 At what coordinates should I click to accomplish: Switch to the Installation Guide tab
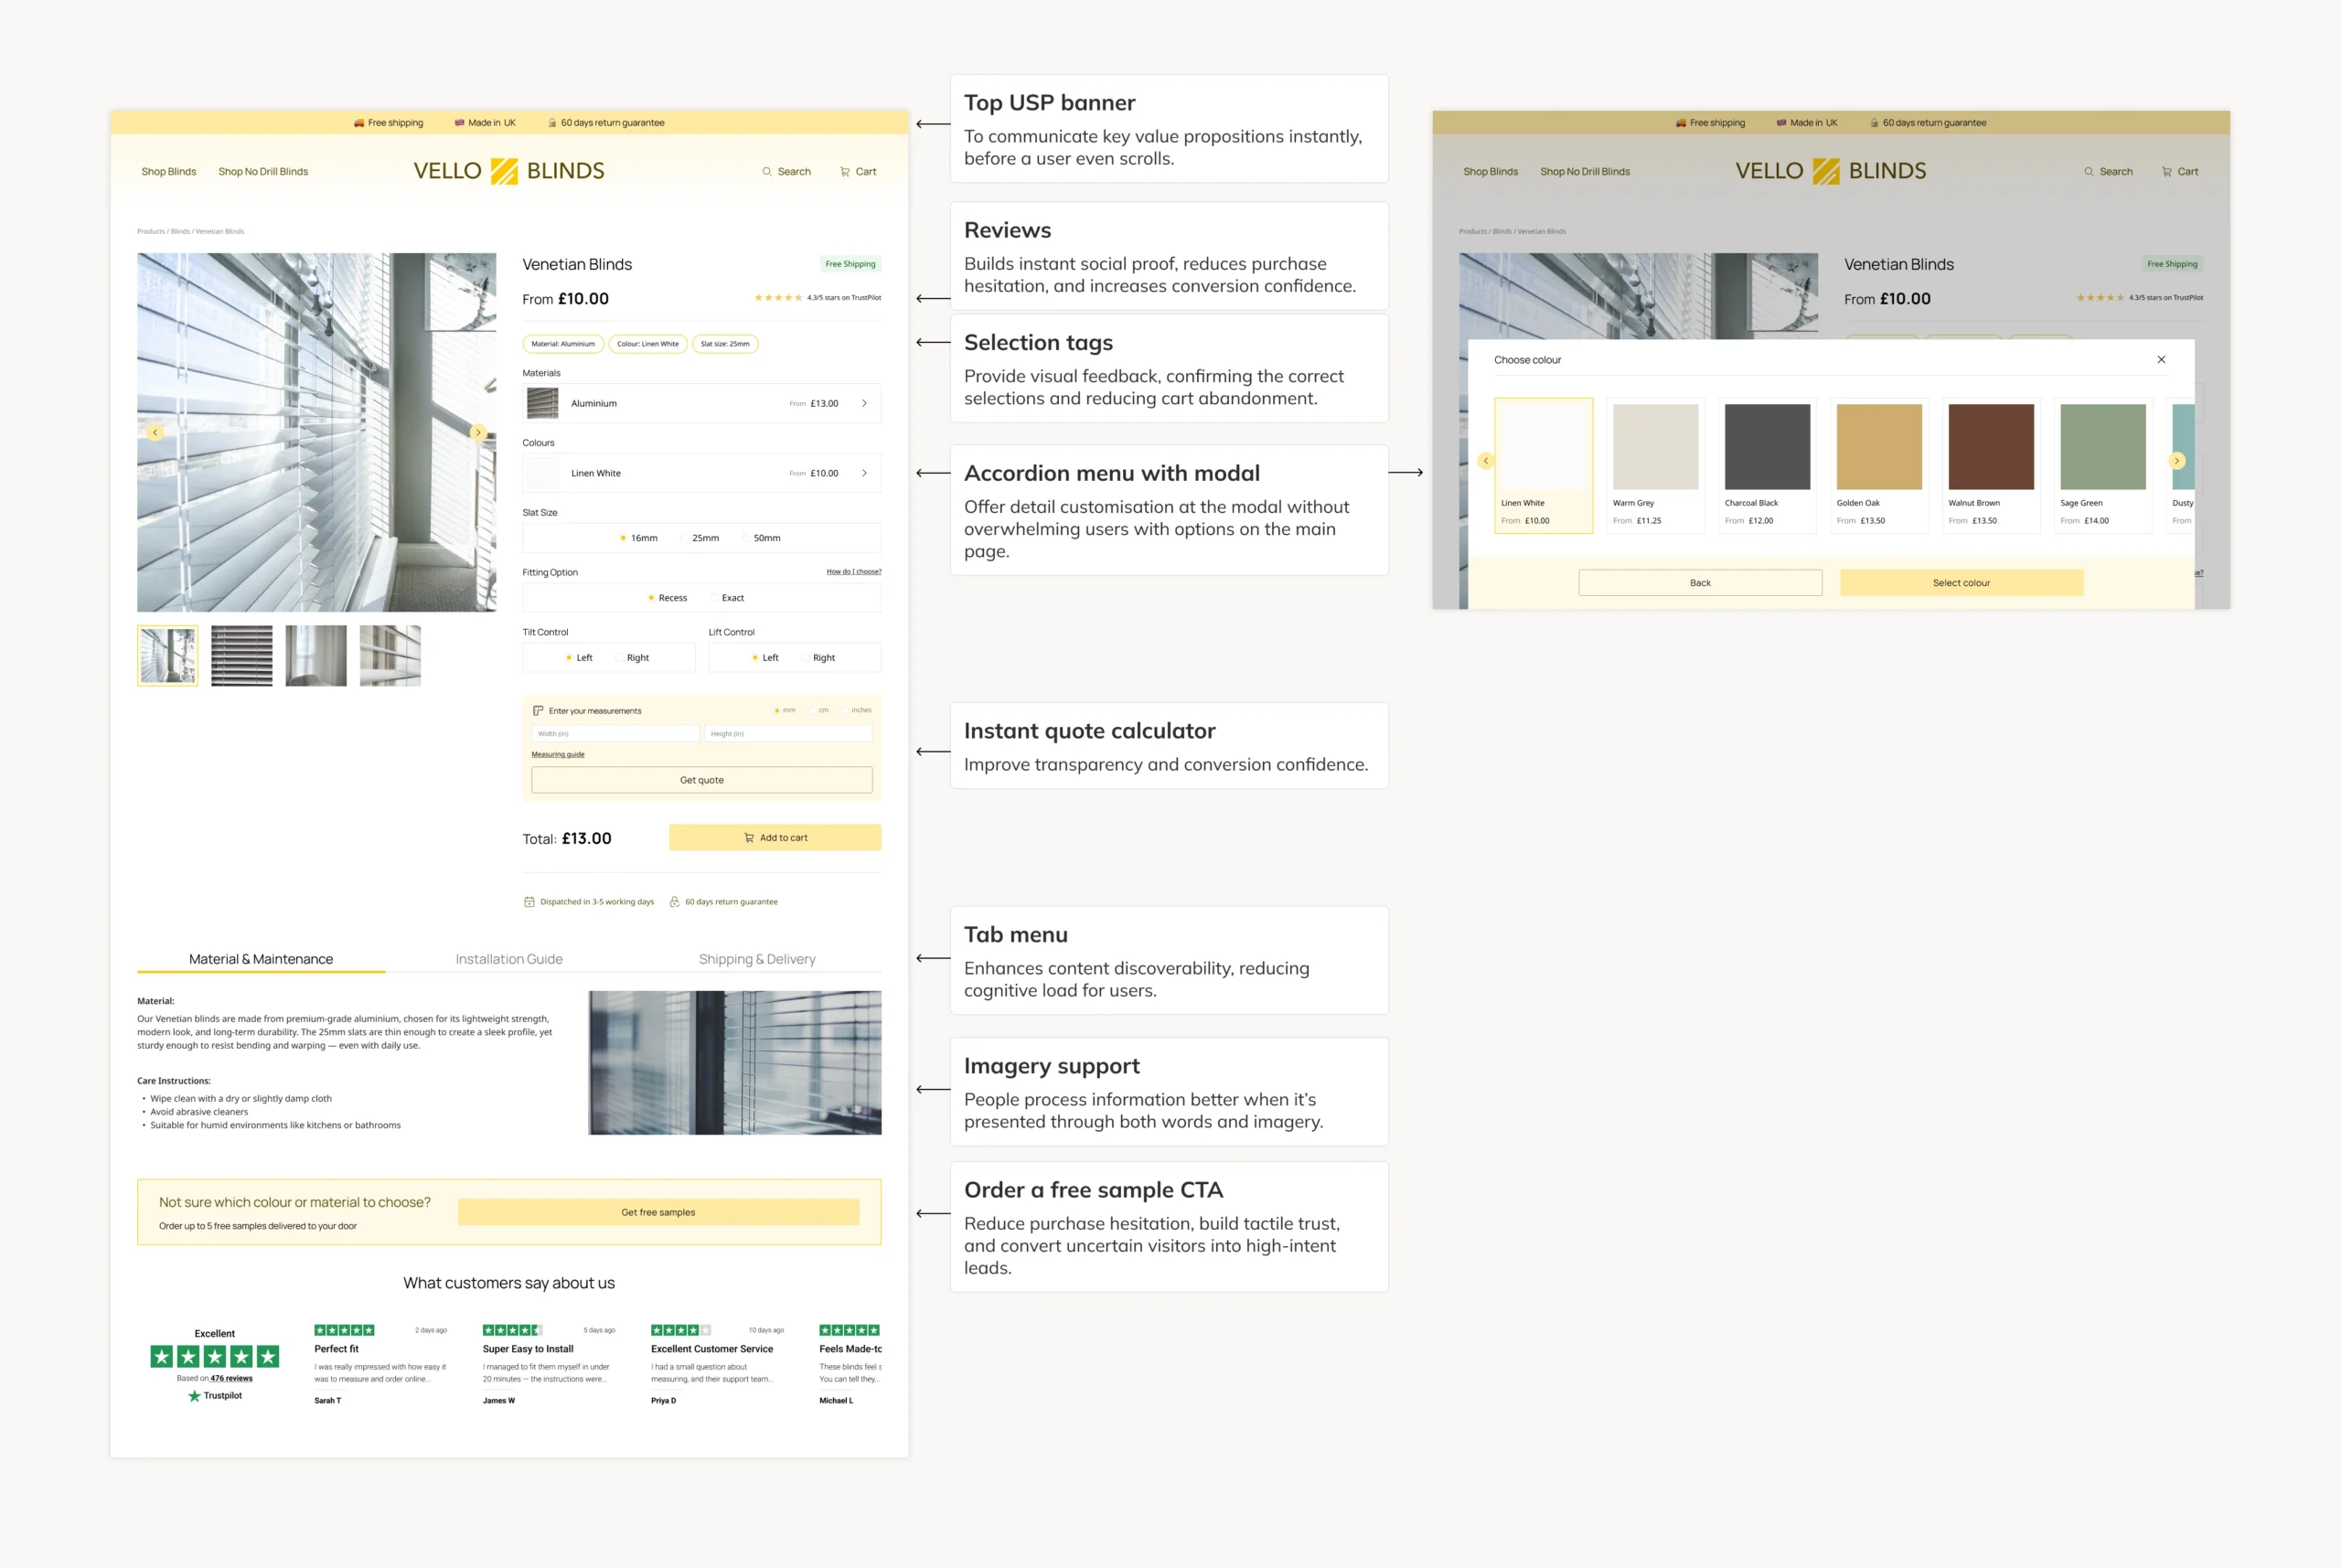(509, 959)
